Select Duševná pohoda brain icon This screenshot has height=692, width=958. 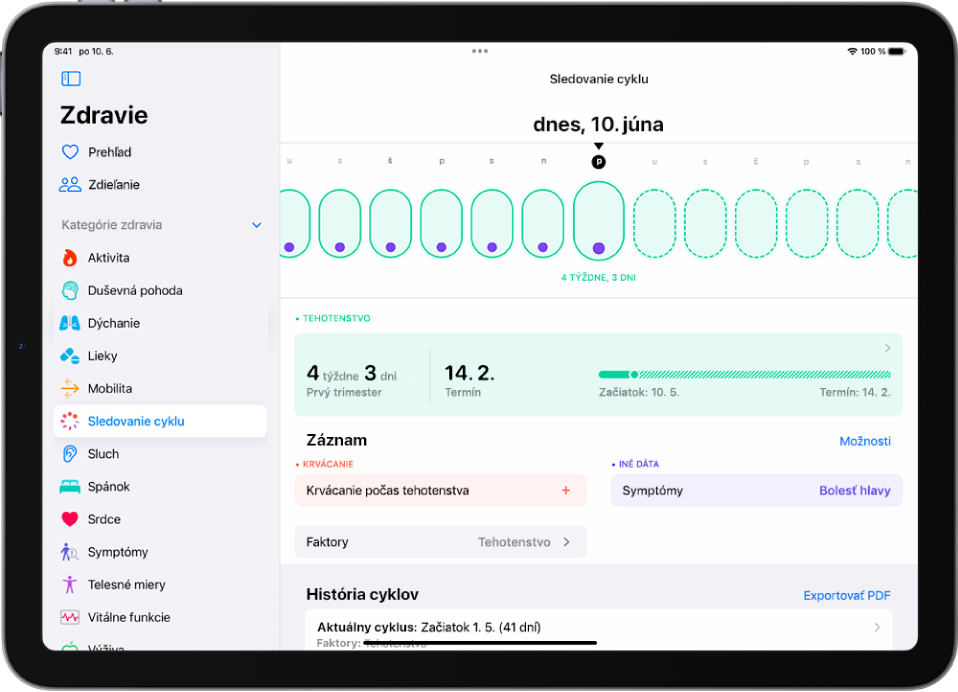[70, 290]
